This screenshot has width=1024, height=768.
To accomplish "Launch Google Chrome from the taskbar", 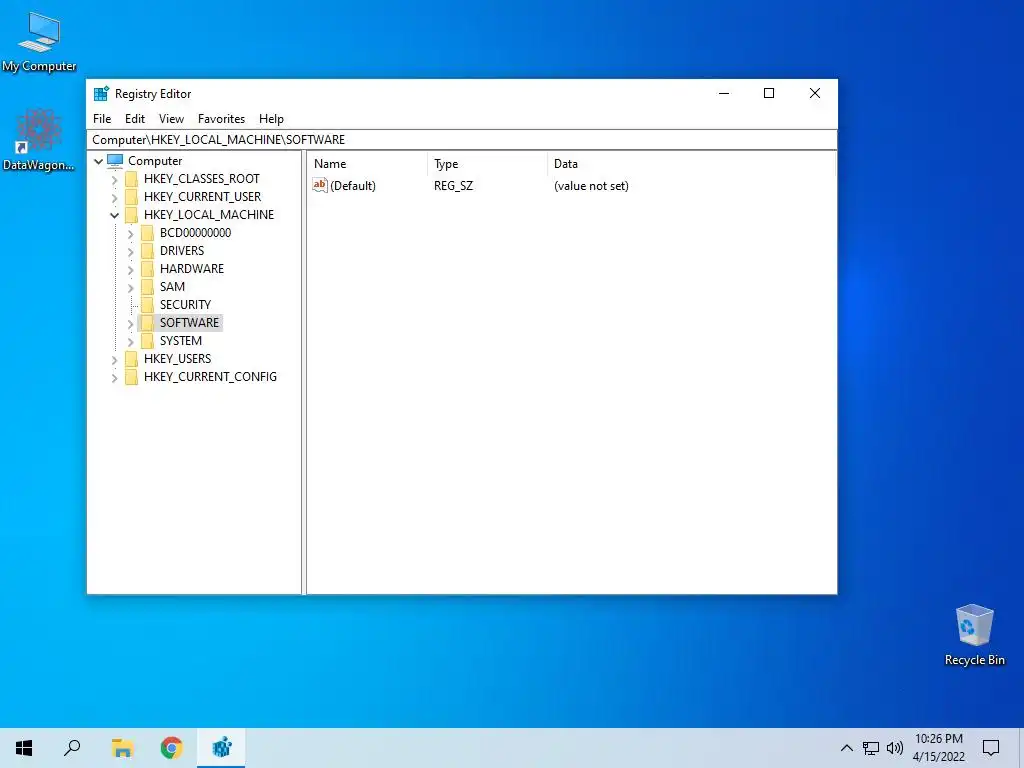I will coord(172,748).
